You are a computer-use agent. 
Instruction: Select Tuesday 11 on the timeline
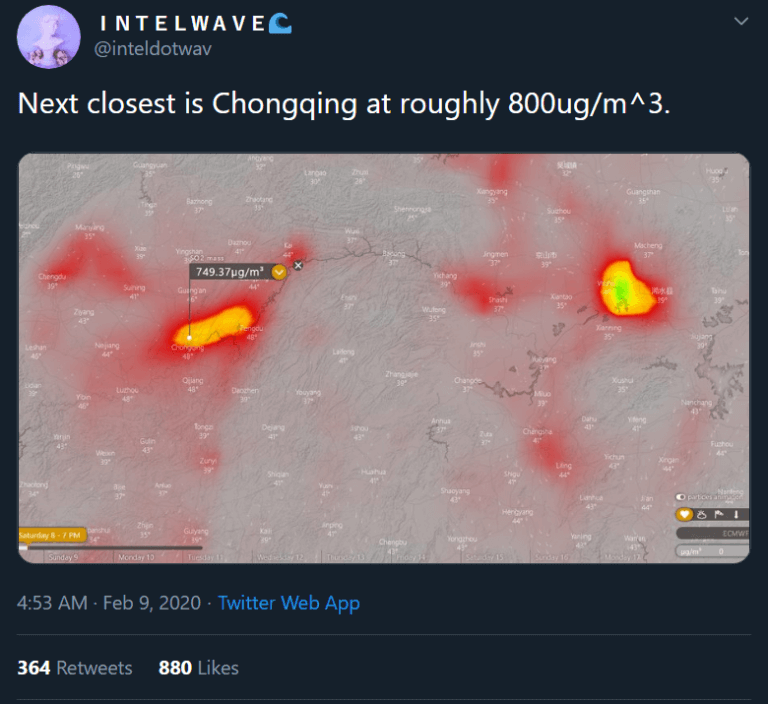click(x=206, y=558)
